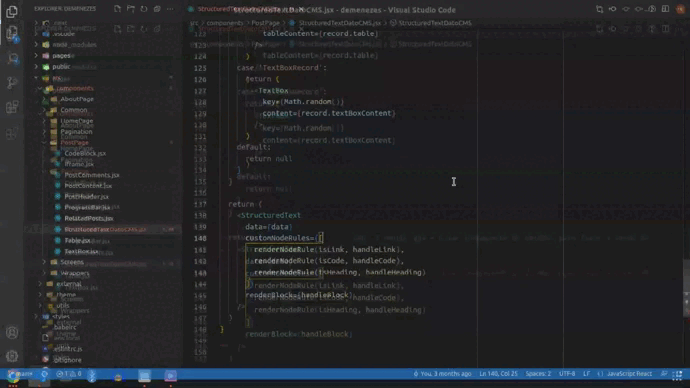Open the Search view in activity bar
The height and width of the screenshot is (388, 690).
point(12,58)
